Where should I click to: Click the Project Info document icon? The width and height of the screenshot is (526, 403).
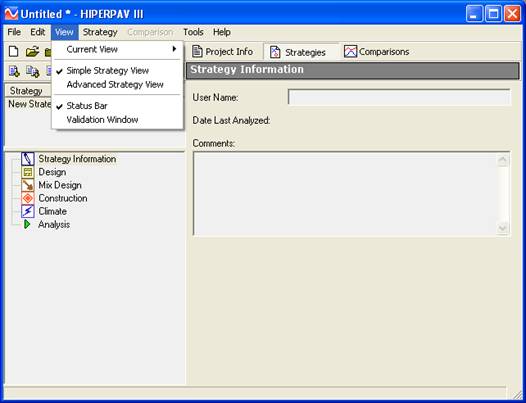(x=197, y=52)
